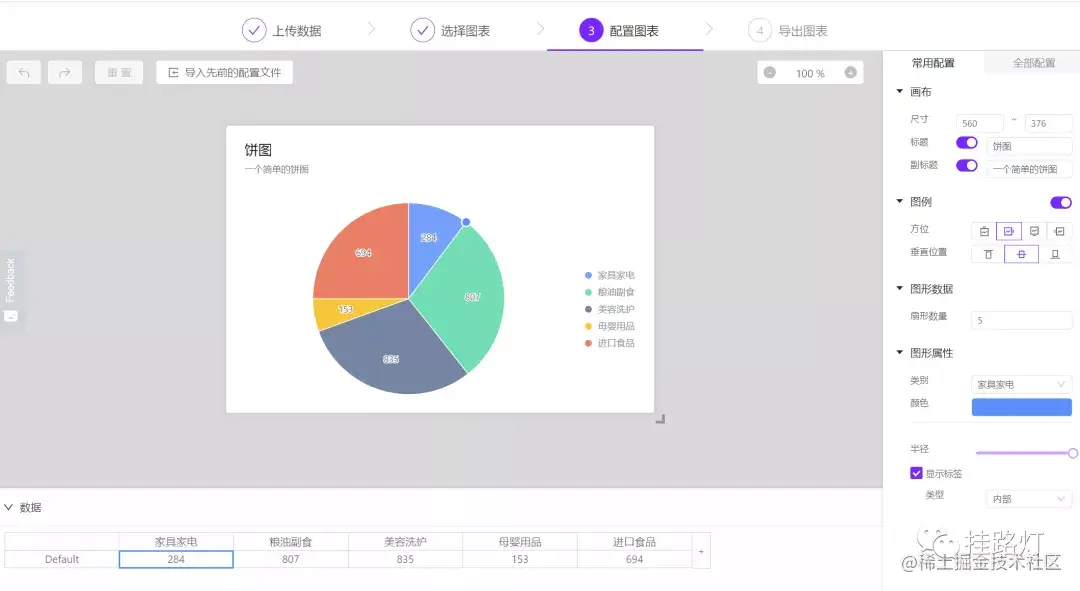Select step 3 配置图表

[619, 30]
